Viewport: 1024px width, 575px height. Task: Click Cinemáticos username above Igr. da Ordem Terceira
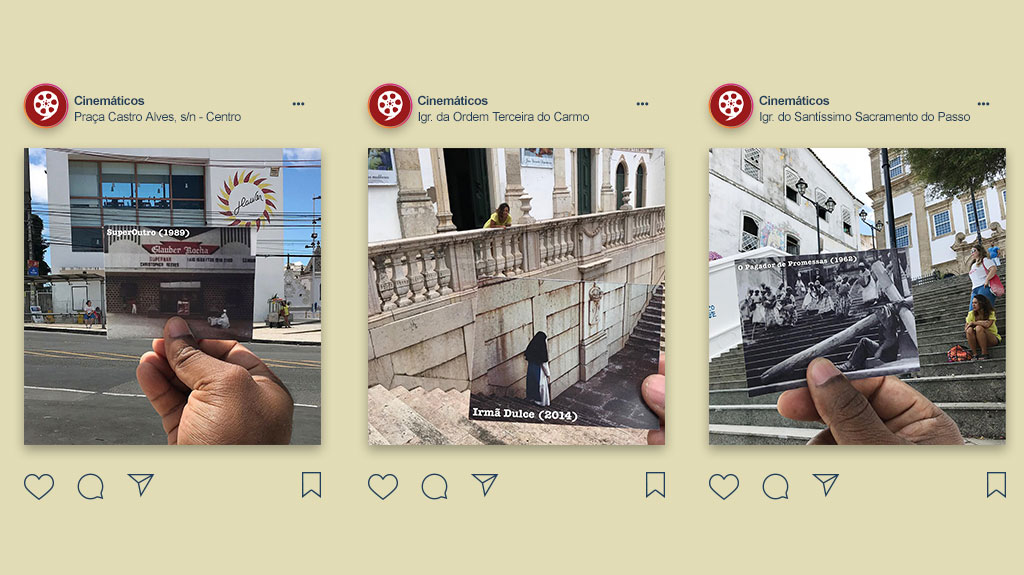coord(453,101)
